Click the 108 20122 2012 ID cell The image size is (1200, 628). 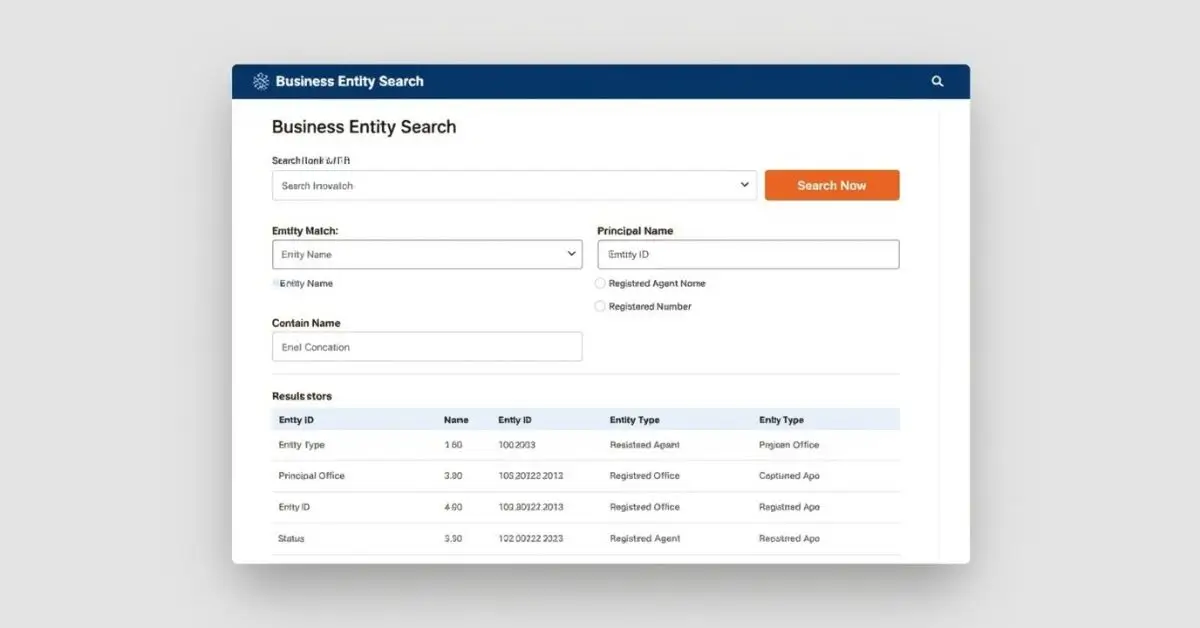click(531, 476)
